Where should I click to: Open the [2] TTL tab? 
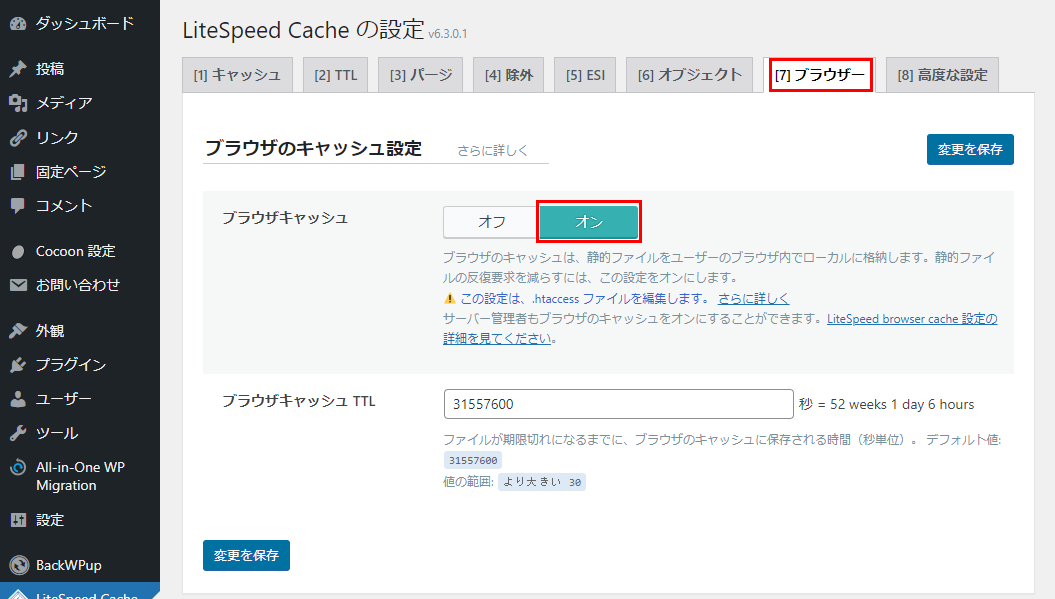tap(335, 75)
